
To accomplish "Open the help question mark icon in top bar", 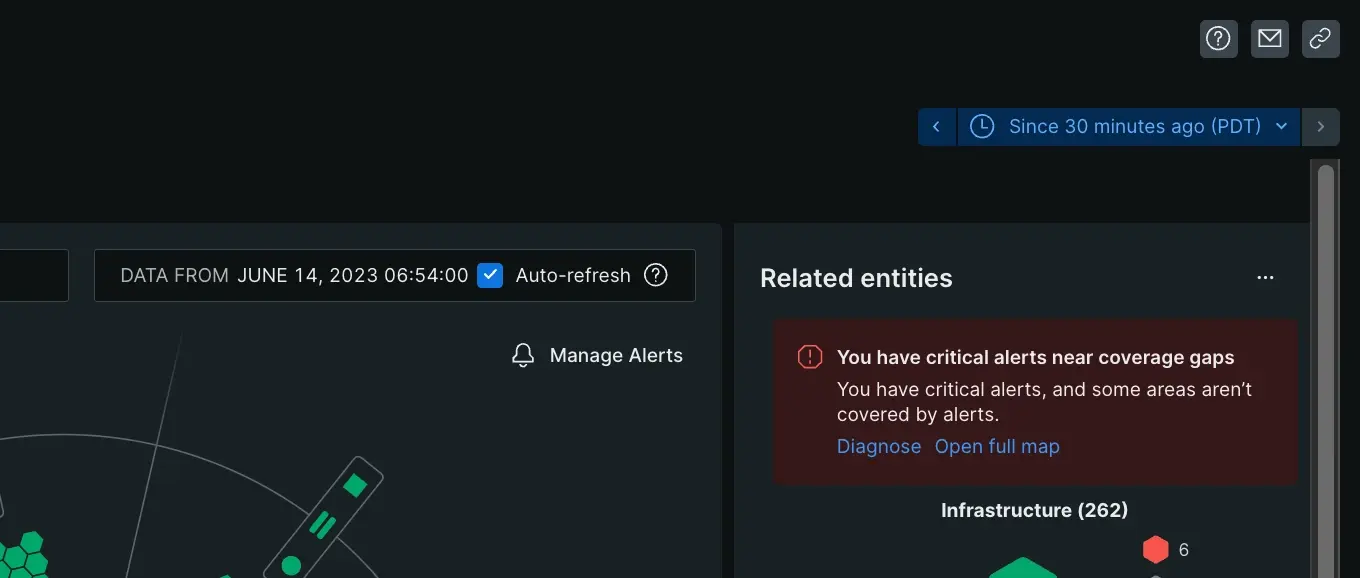I will tap(1218, 39).
